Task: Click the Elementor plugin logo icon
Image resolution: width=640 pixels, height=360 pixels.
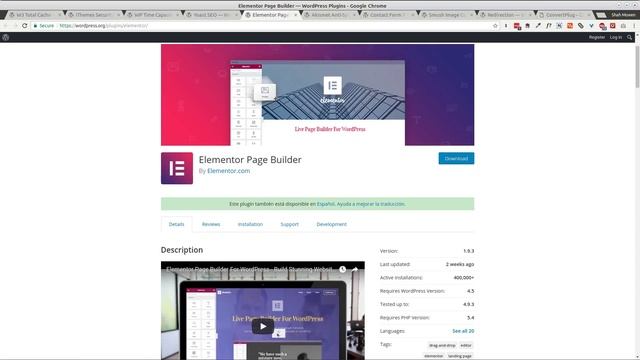Action: (x=177, y=168)
